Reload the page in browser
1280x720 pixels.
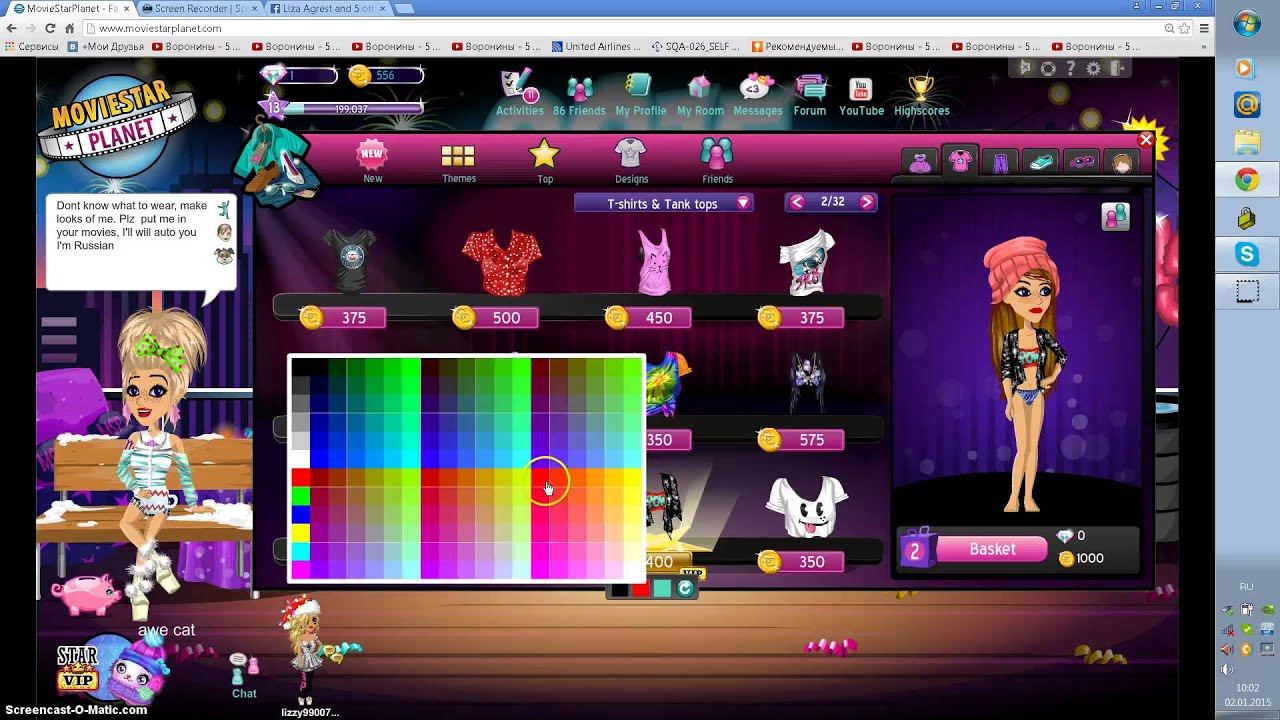coord(49,28)
